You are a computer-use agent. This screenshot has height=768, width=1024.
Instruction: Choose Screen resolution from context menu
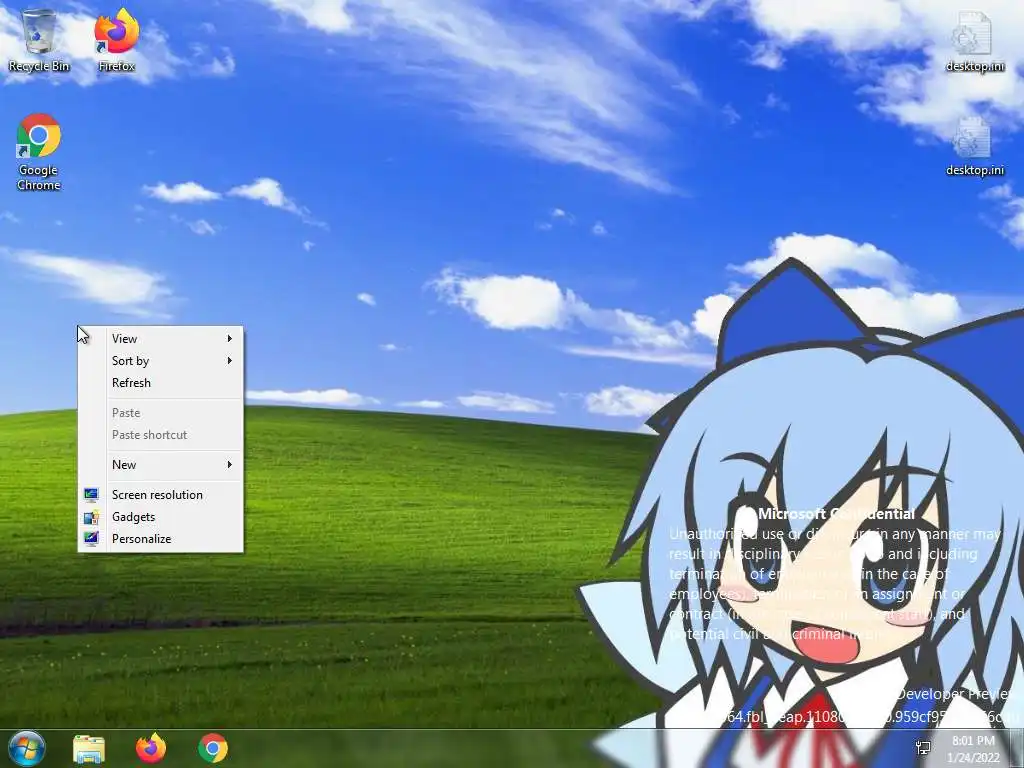(x=161, y=494)
